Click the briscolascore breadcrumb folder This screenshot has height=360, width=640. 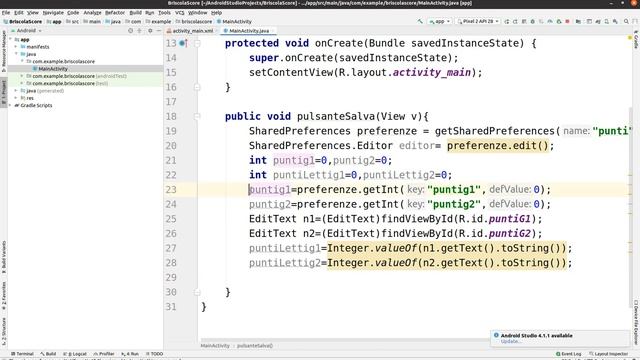[194, 22]
